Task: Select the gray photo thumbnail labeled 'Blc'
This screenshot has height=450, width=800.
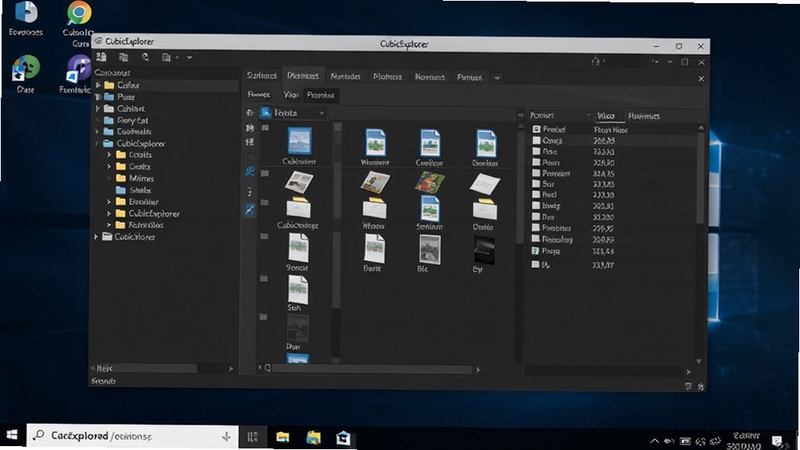Action: coord(430,249)
